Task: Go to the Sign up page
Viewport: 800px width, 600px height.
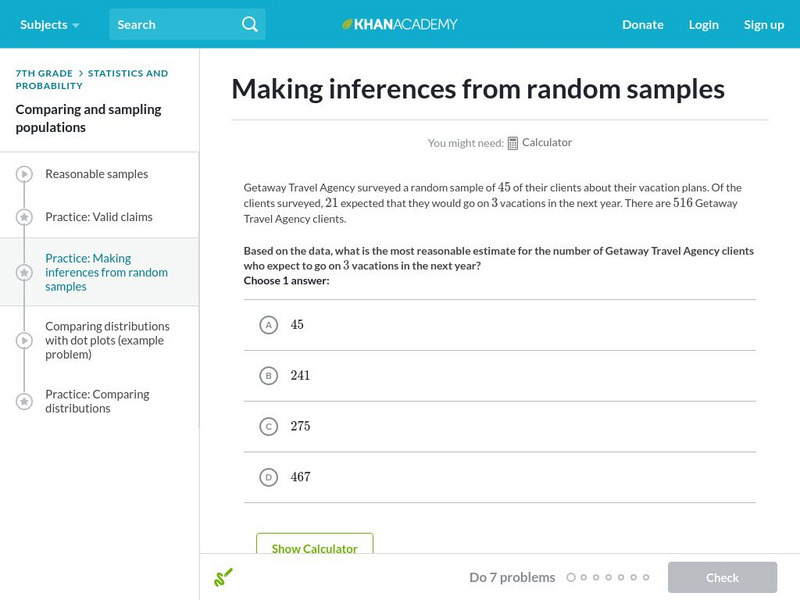Action: pos(764,24)
